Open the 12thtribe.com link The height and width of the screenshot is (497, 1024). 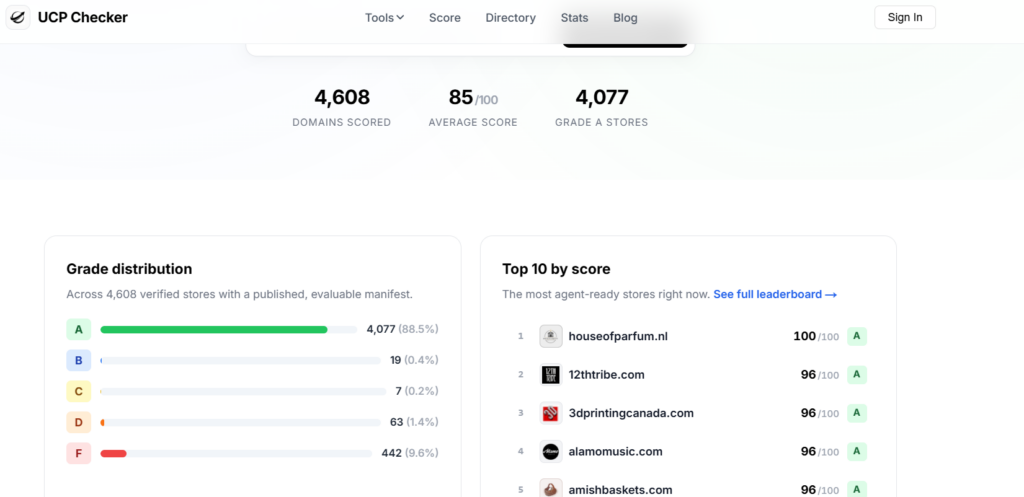(x=607, y=375)
